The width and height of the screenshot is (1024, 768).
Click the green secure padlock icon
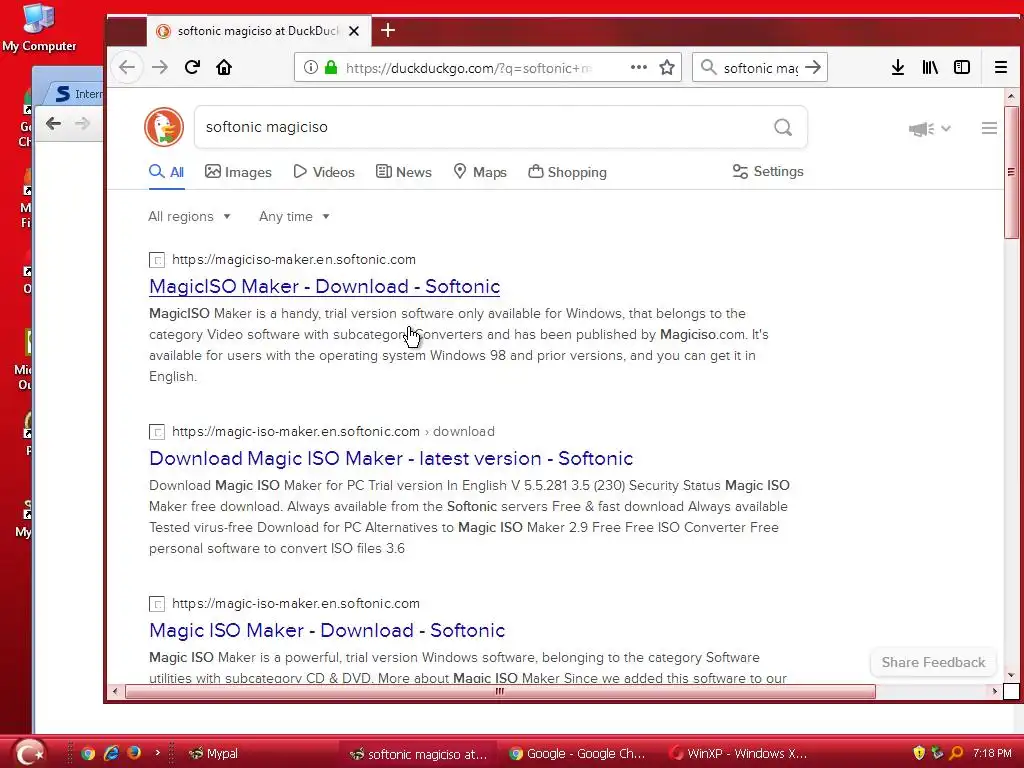[x=331, y=67]
